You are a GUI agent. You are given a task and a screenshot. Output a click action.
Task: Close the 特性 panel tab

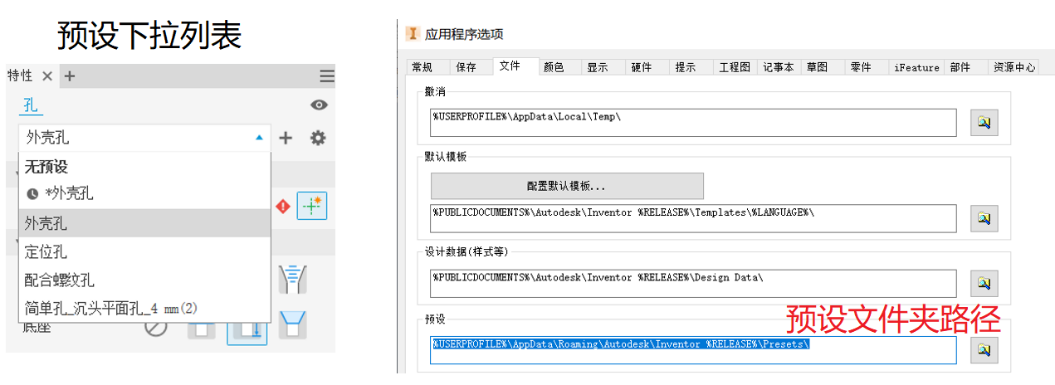[47, 76]
